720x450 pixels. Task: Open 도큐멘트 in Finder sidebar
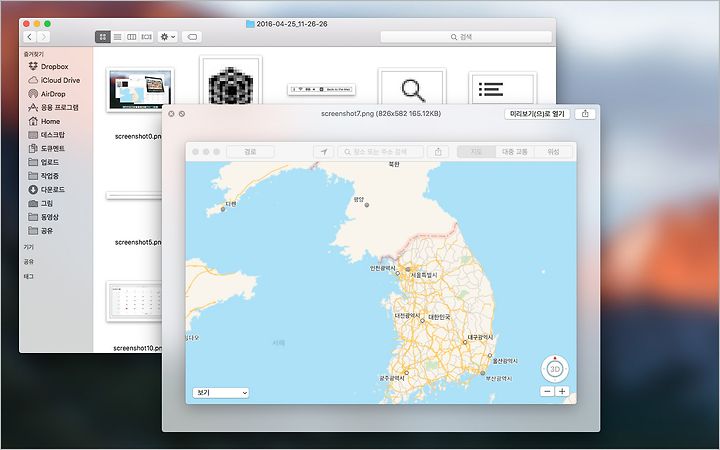[x=46, y=149]
